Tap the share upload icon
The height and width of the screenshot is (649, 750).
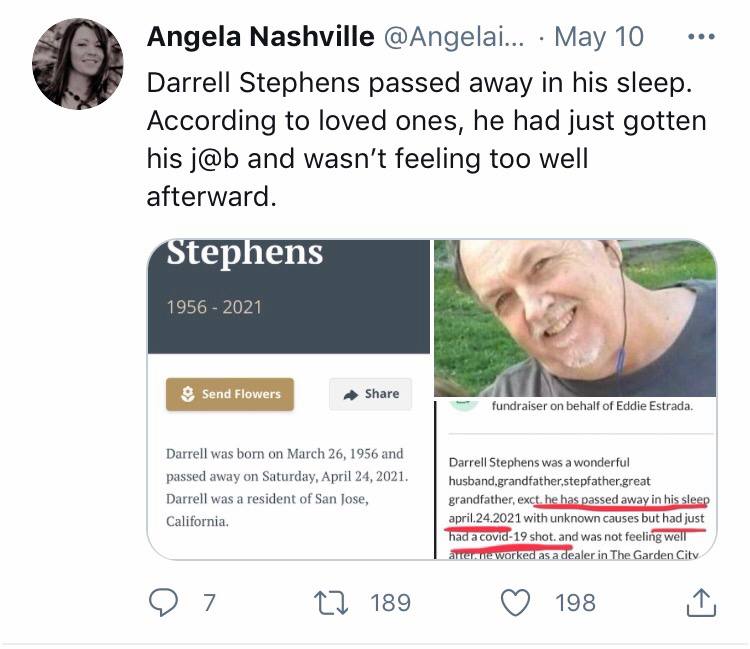coord(701,602)
